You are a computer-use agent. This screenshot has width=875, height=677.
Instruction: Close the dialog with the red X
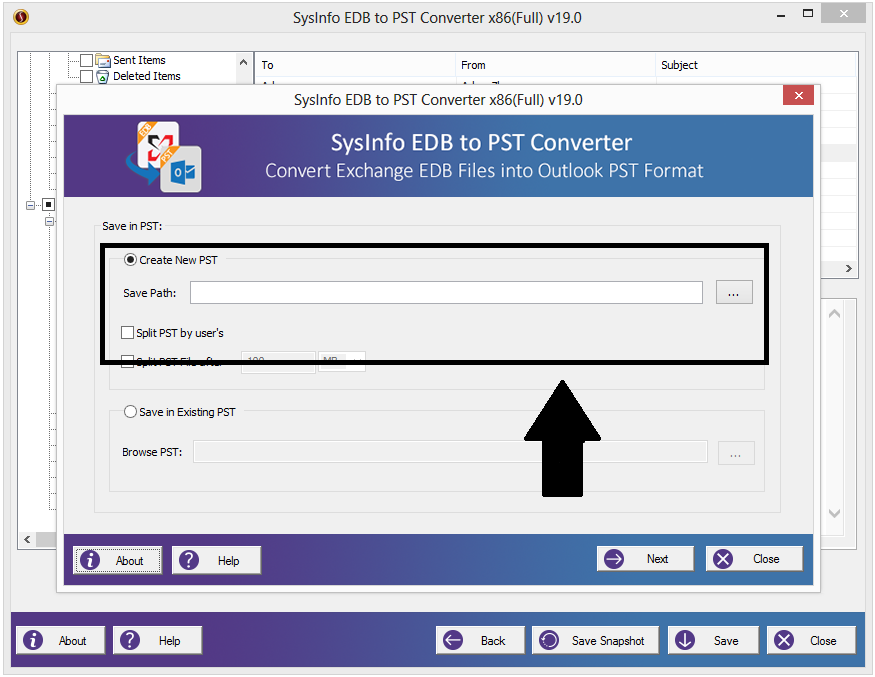pyautogui.click(x=798, y=95)
